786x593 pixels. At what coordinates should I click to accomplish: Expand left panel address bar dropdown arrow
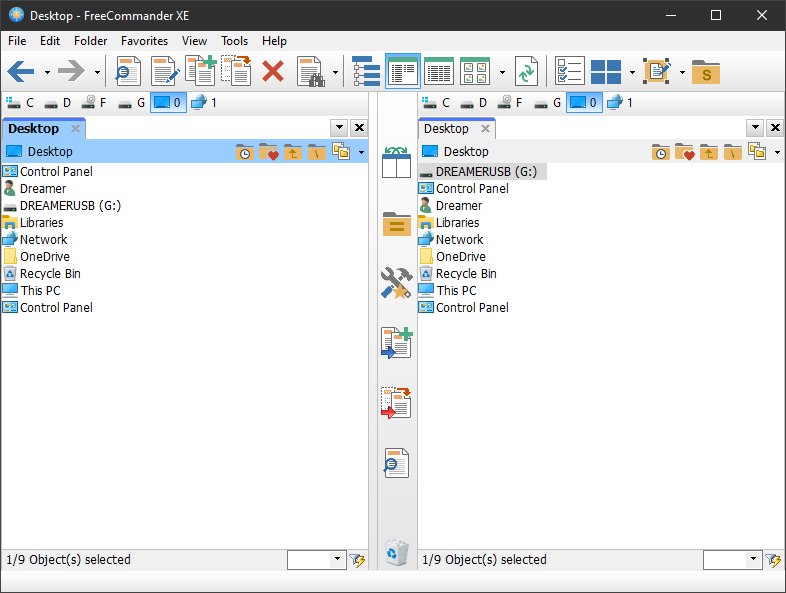pos(361,152)
